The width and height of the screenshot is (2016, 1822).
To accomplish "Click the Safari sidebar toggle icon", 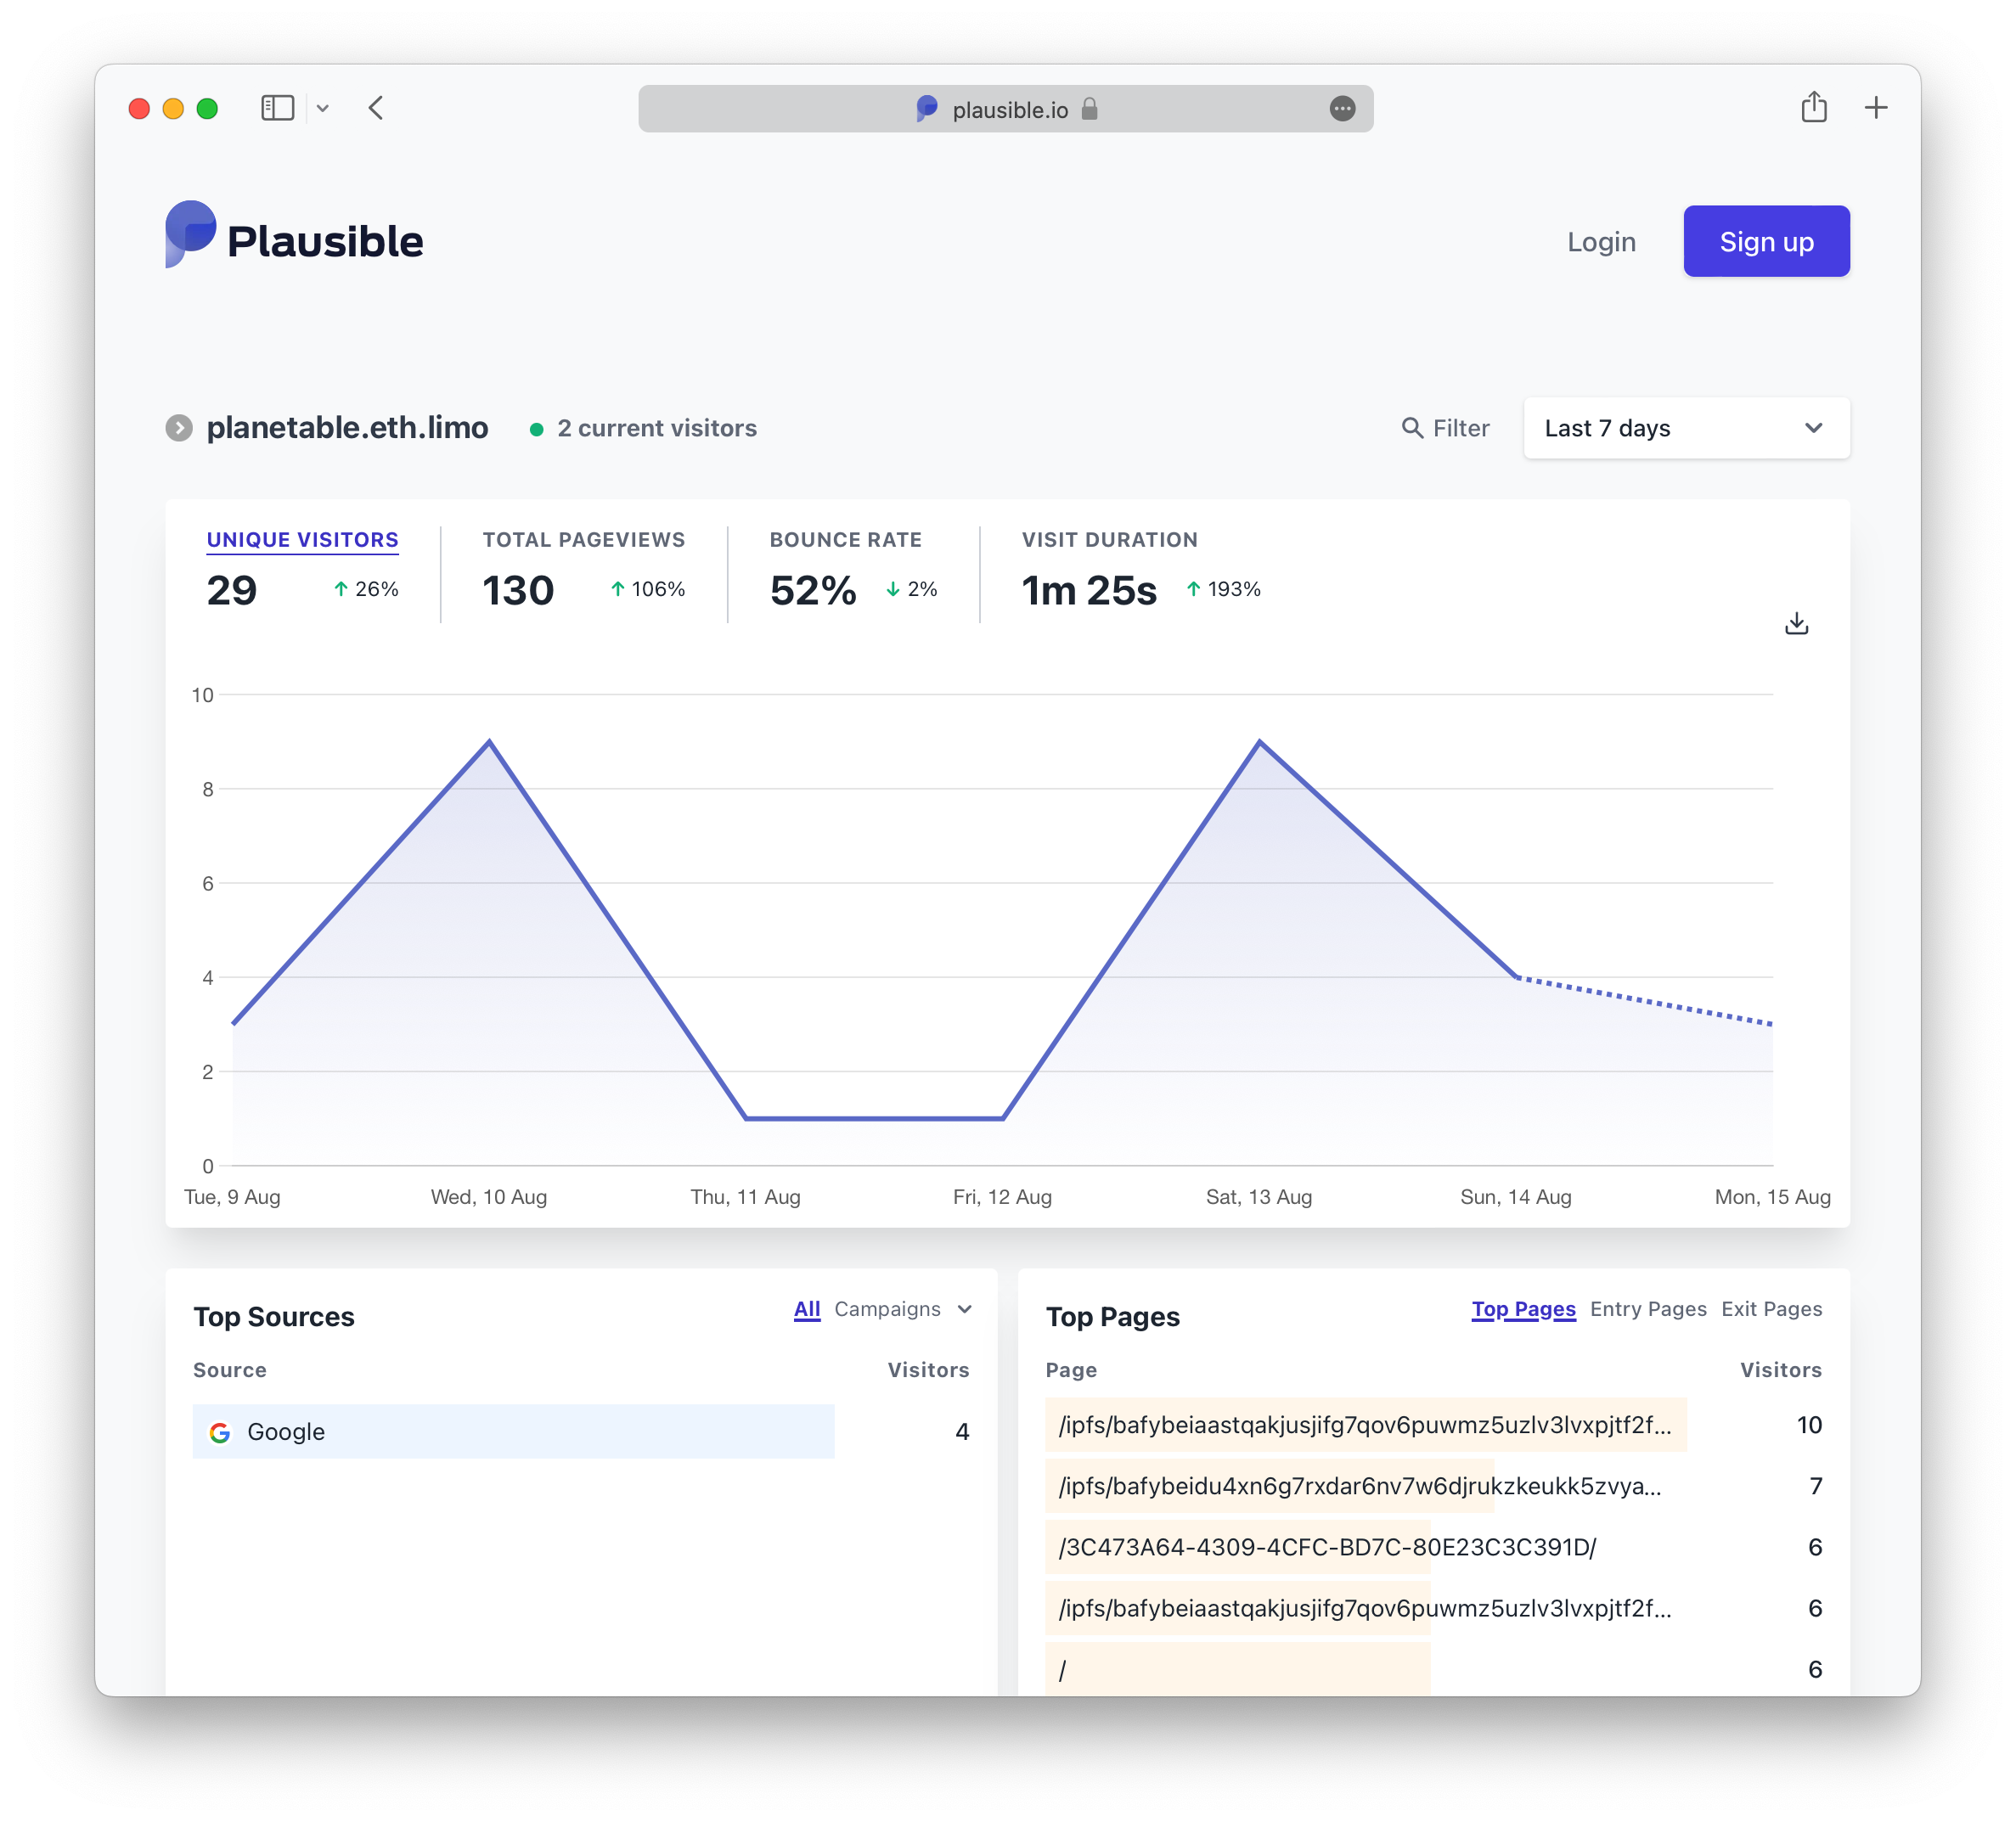I will [277, 108].
